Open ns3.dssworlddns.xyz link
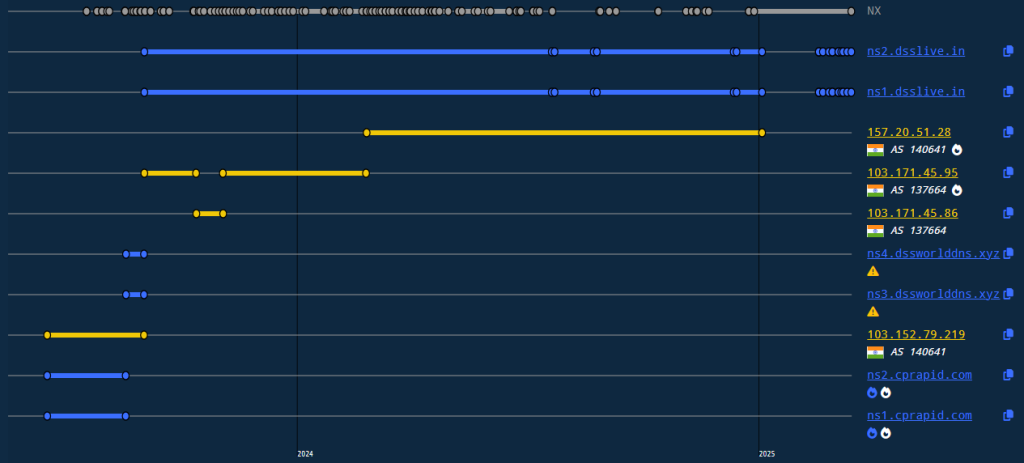This screenshot has height=463, width=1024. click(x=932, y=294)
